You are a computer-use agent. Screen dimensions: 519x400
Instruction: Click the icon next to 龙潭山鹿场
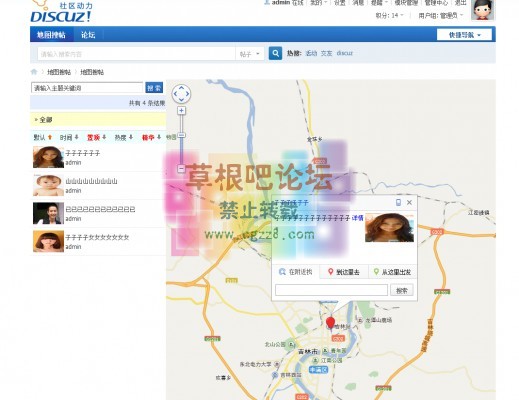[x=360, y=320]
